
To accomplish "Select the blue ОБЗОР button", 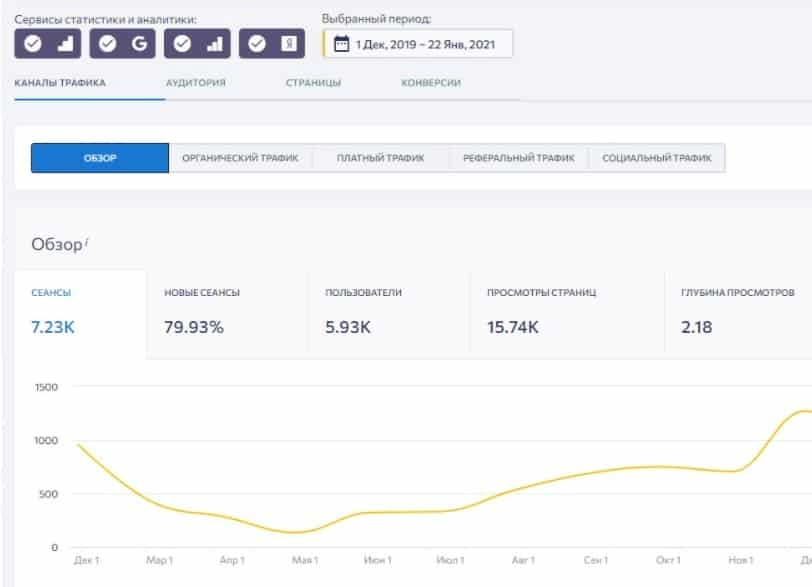I will point(100,158).
